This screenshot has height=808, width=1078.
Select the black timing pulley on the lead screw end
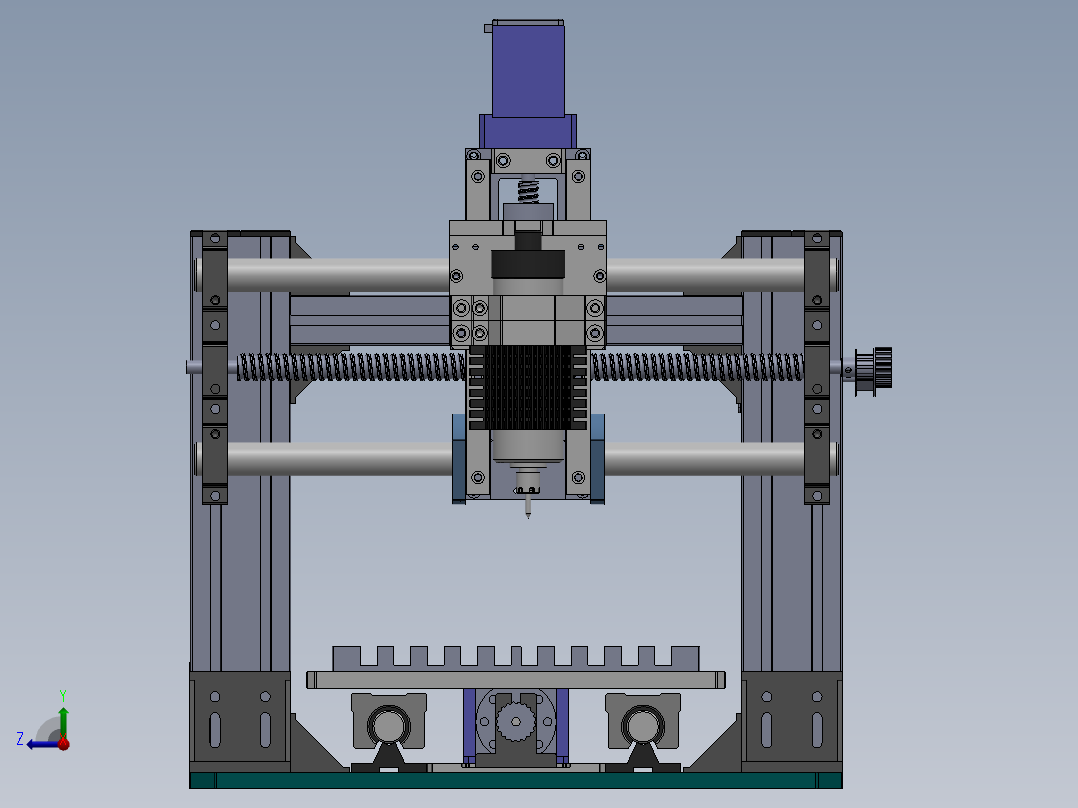tap(874, 371)
